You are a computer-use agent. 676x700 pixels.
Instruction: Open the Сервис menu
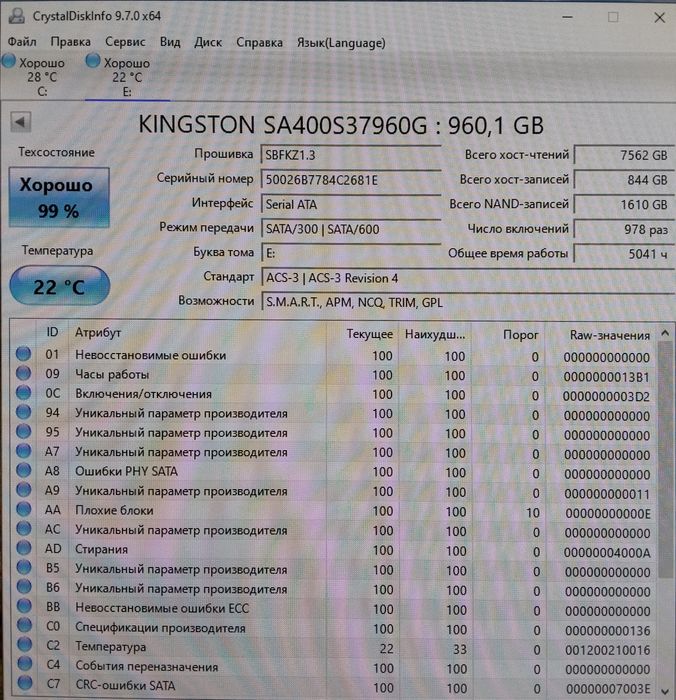(x=125, y=42)
